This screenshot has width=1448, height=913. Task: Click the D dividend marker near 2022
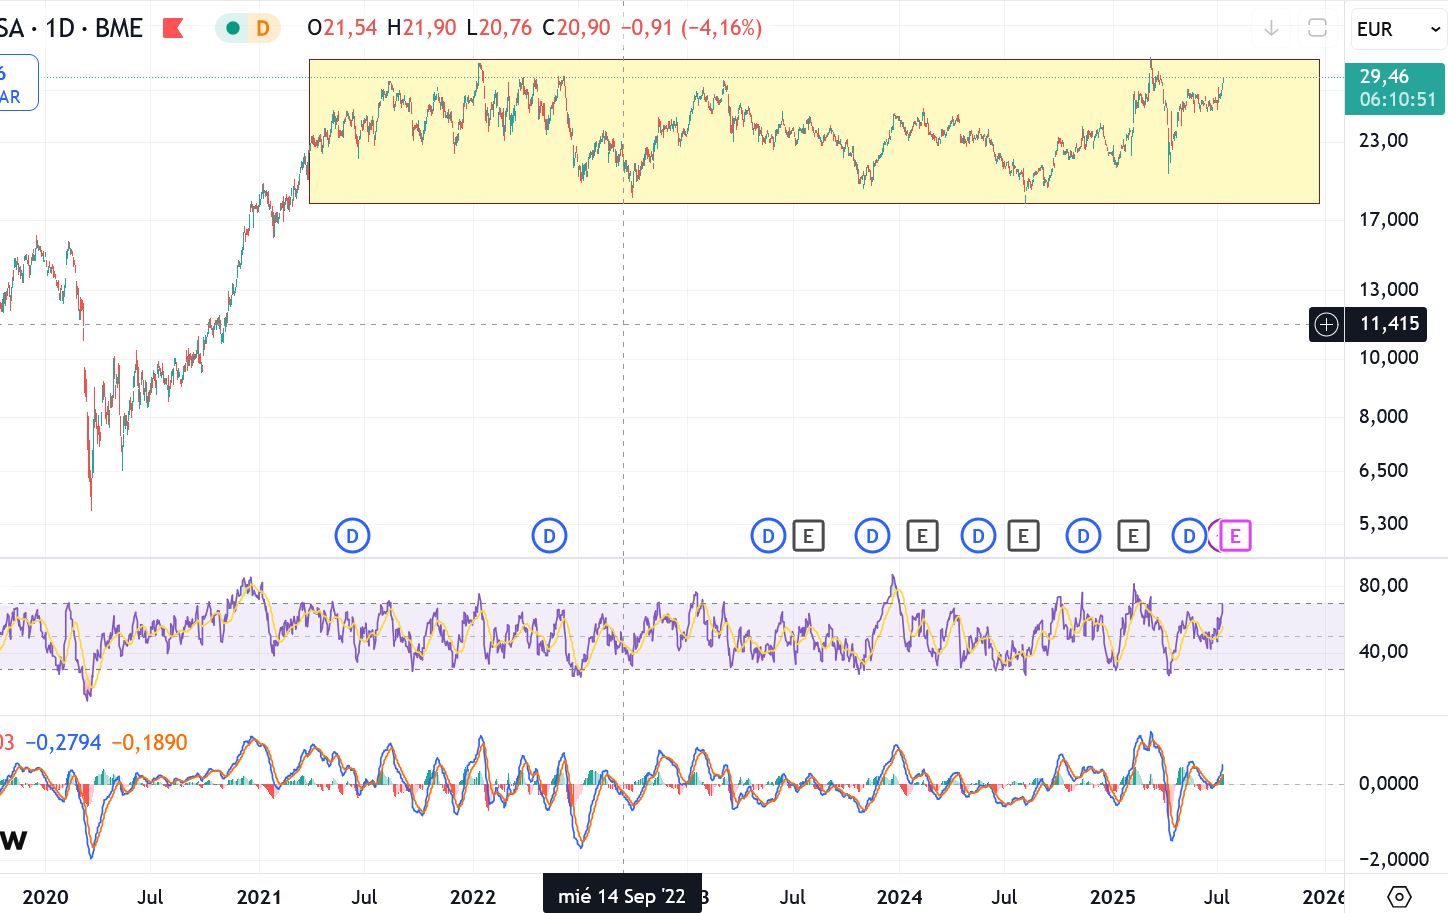coord(549,536)
